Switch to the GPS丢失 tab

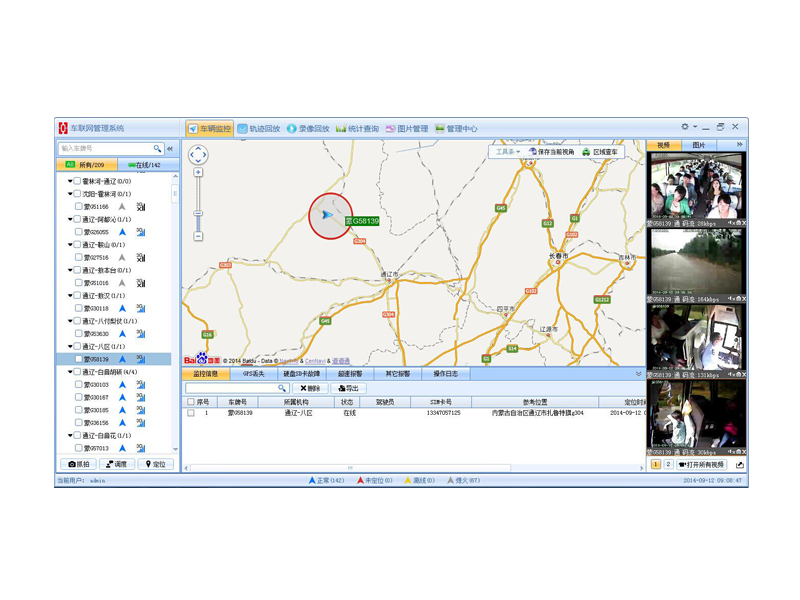[253, 374]
